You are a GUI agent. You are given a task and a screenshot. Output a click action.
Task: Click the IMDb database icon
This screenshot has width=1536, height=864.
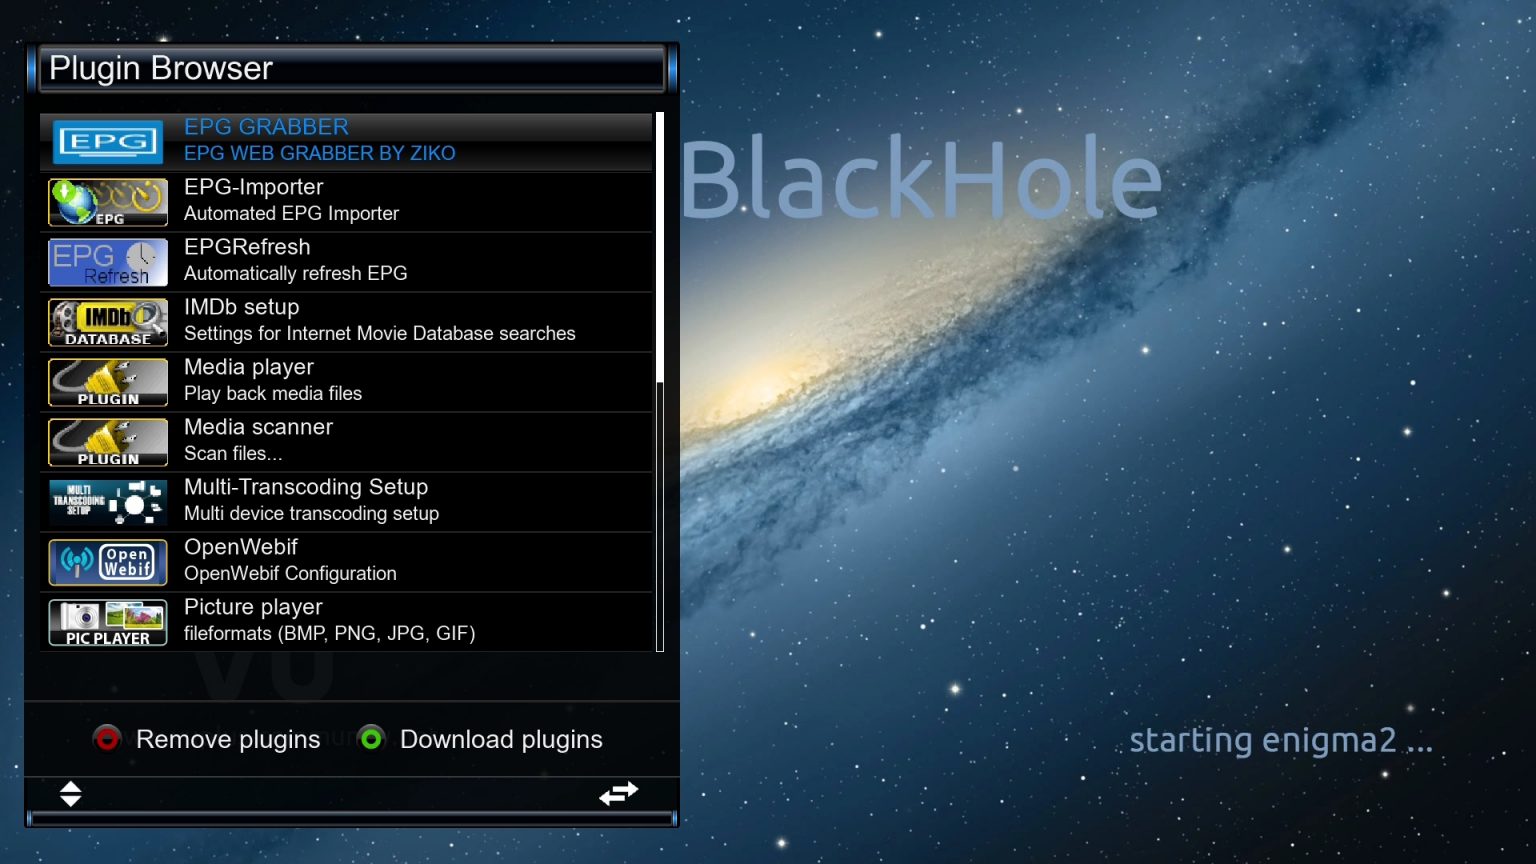108,322
